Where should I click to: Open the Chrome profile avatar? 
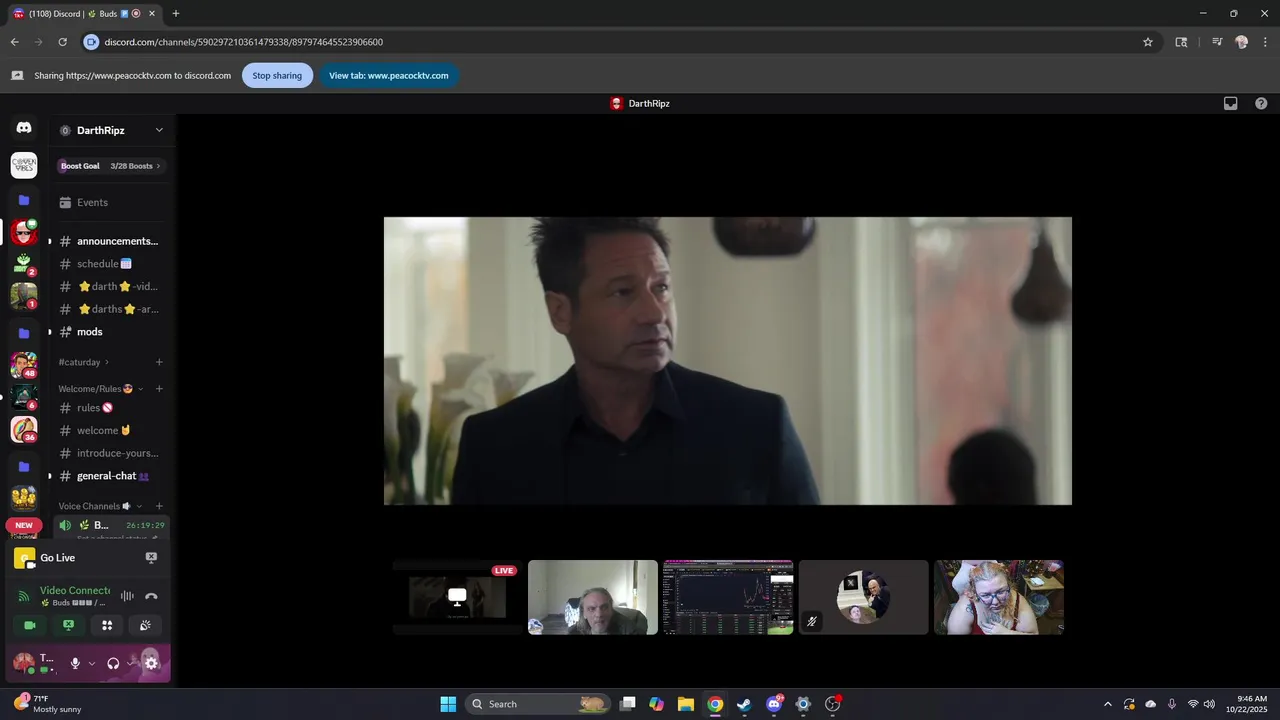pyautogui.click(x=1241, y=42)
